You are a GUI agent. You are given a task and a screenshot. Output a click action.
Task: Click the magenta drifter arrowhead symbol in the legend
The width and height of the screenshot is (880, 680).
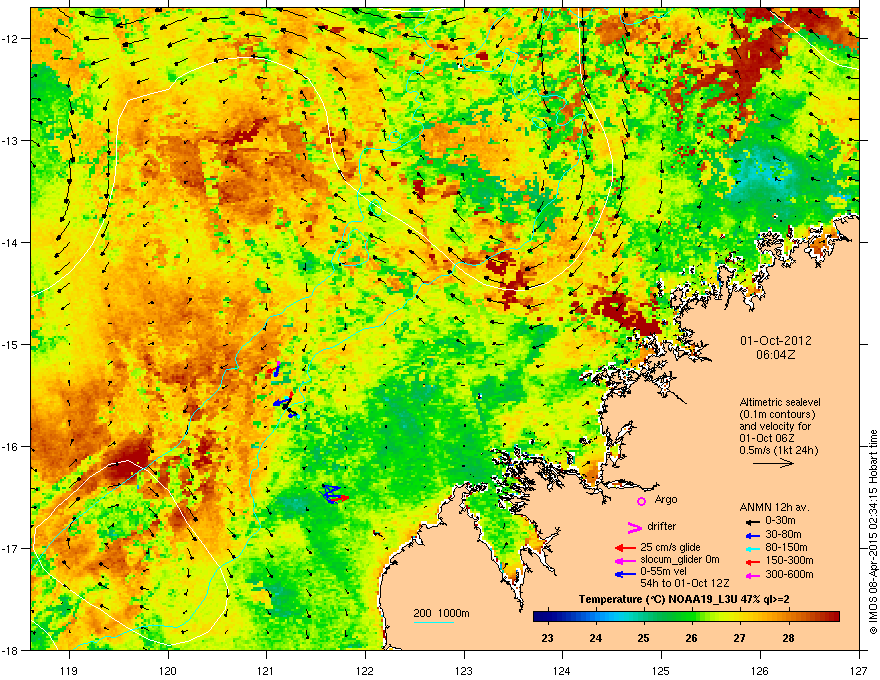[x=634, y=527]
